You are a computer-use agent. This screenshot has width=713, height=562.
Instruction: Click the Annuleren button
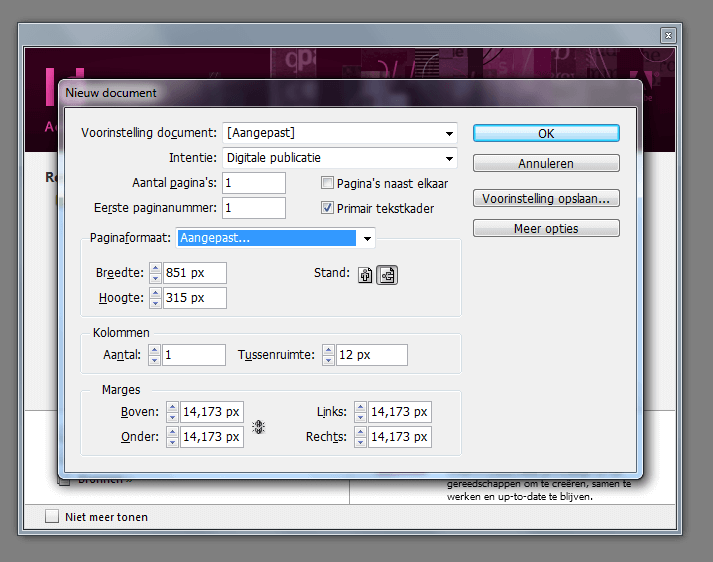(x=546, y=163)
